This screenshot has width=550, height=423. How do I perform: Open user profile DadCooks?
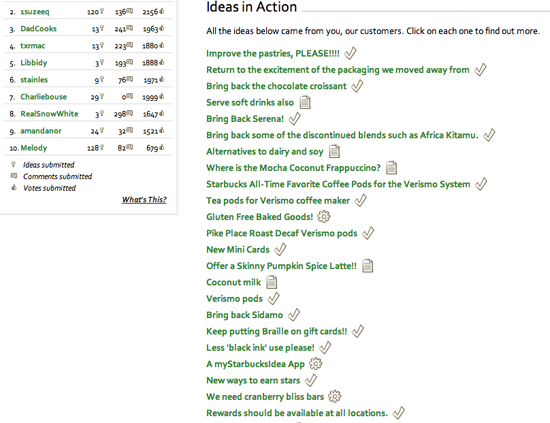tap(38, 29)
